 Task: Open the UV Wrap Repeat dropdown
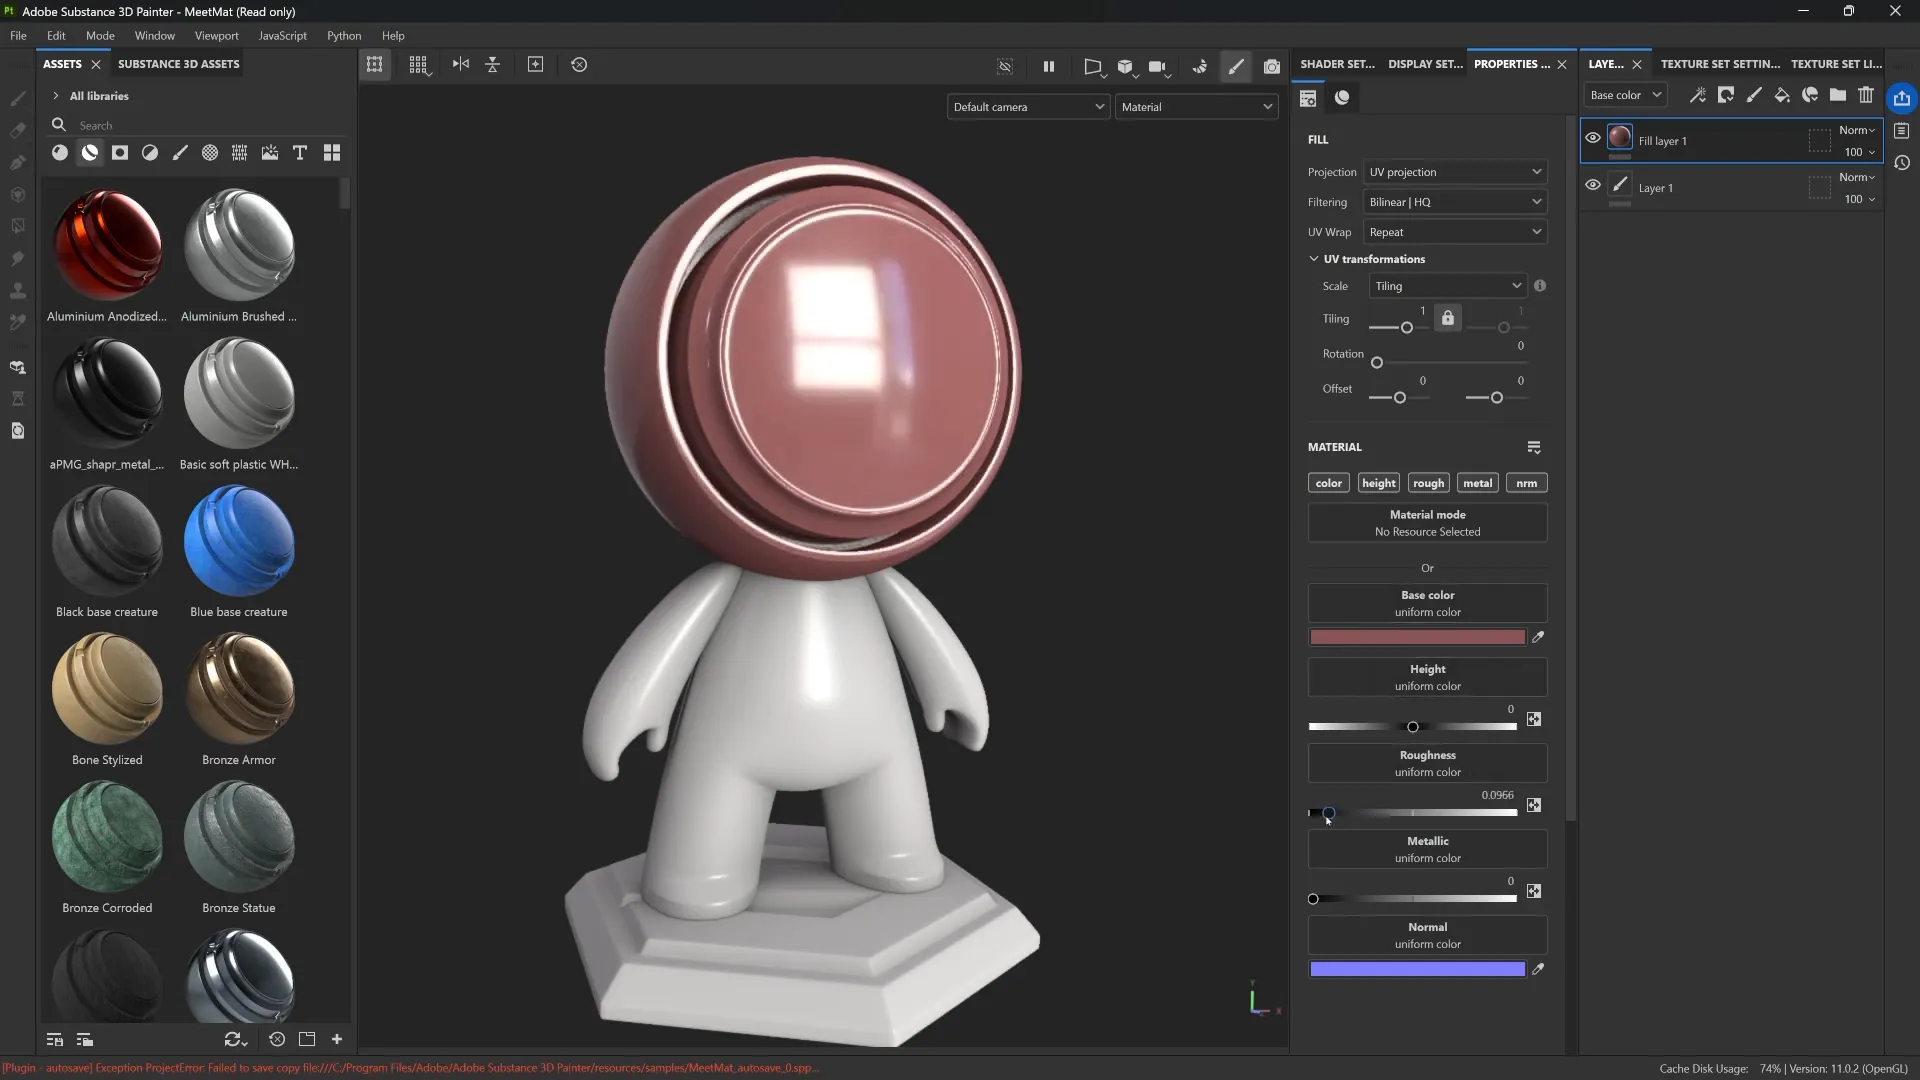(x=1455, y=232)
